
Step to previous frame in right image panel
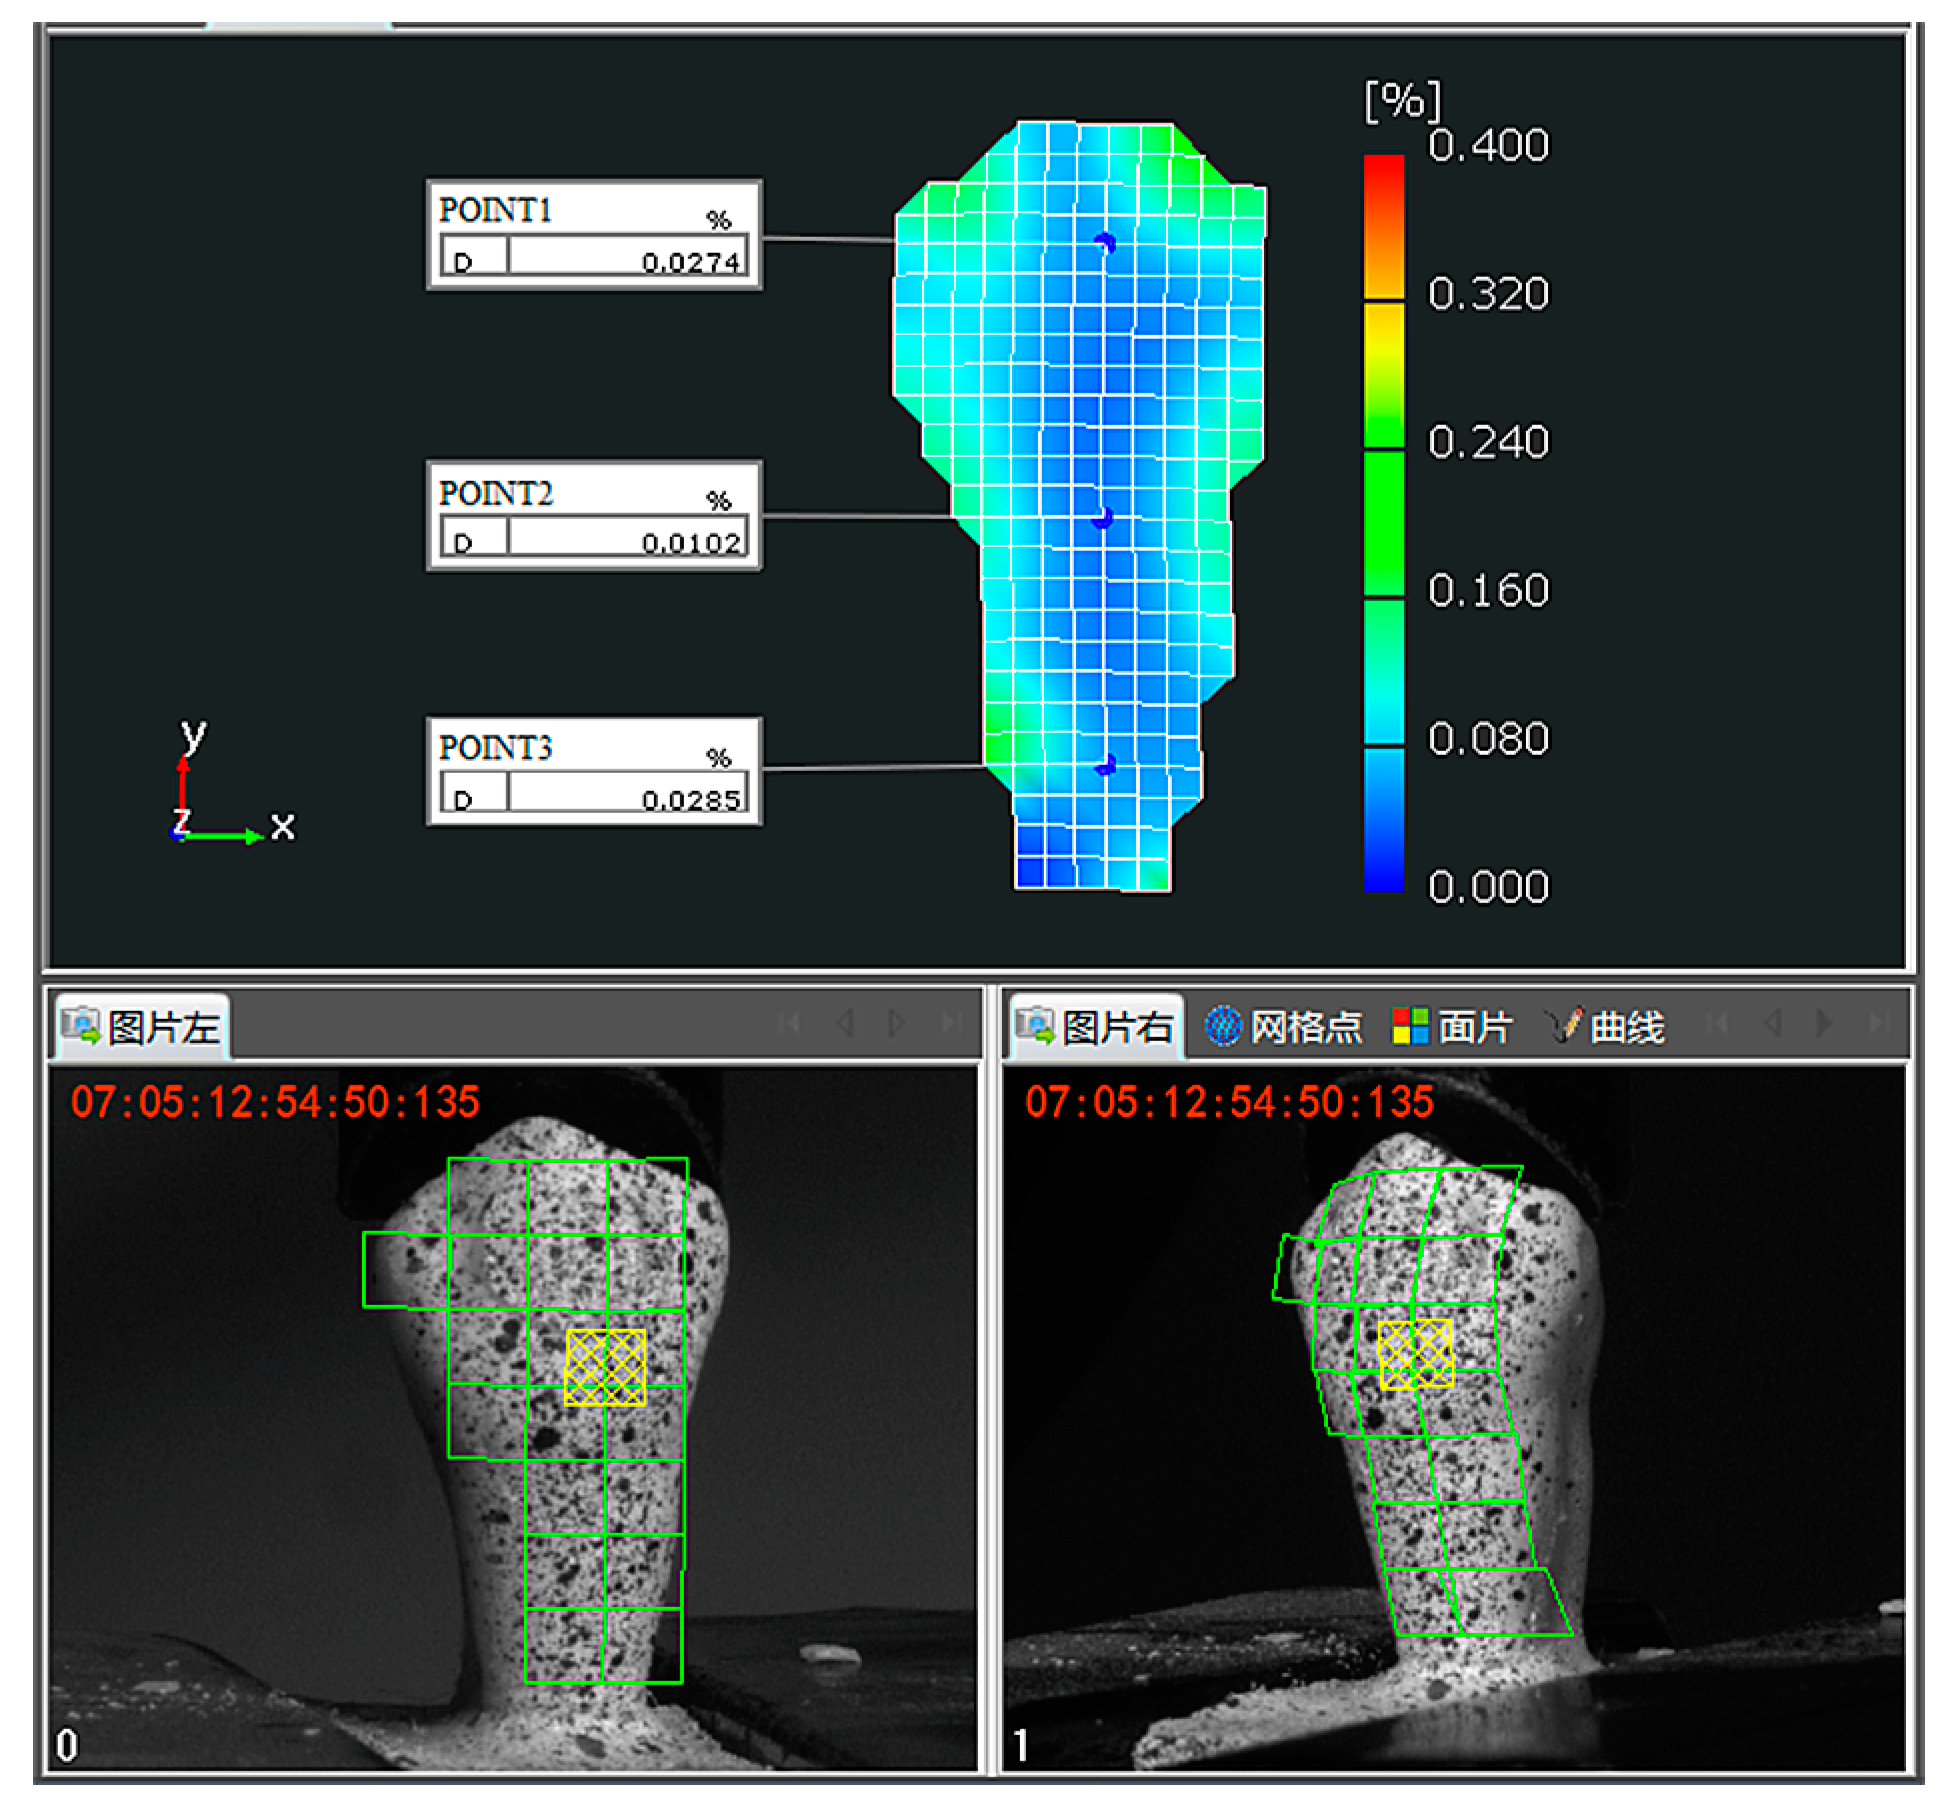(1773, 1023)
